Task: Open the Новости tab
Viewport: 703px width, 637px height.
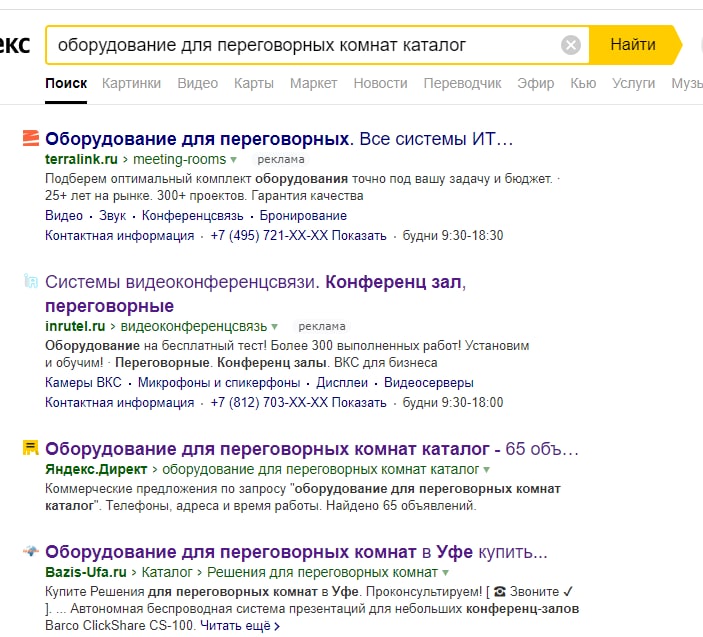Action: point(380,83)
